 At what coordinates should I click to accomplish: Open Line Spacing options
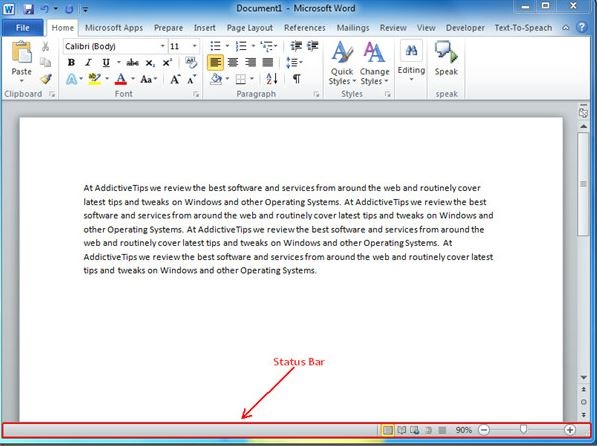coord(294,62)
